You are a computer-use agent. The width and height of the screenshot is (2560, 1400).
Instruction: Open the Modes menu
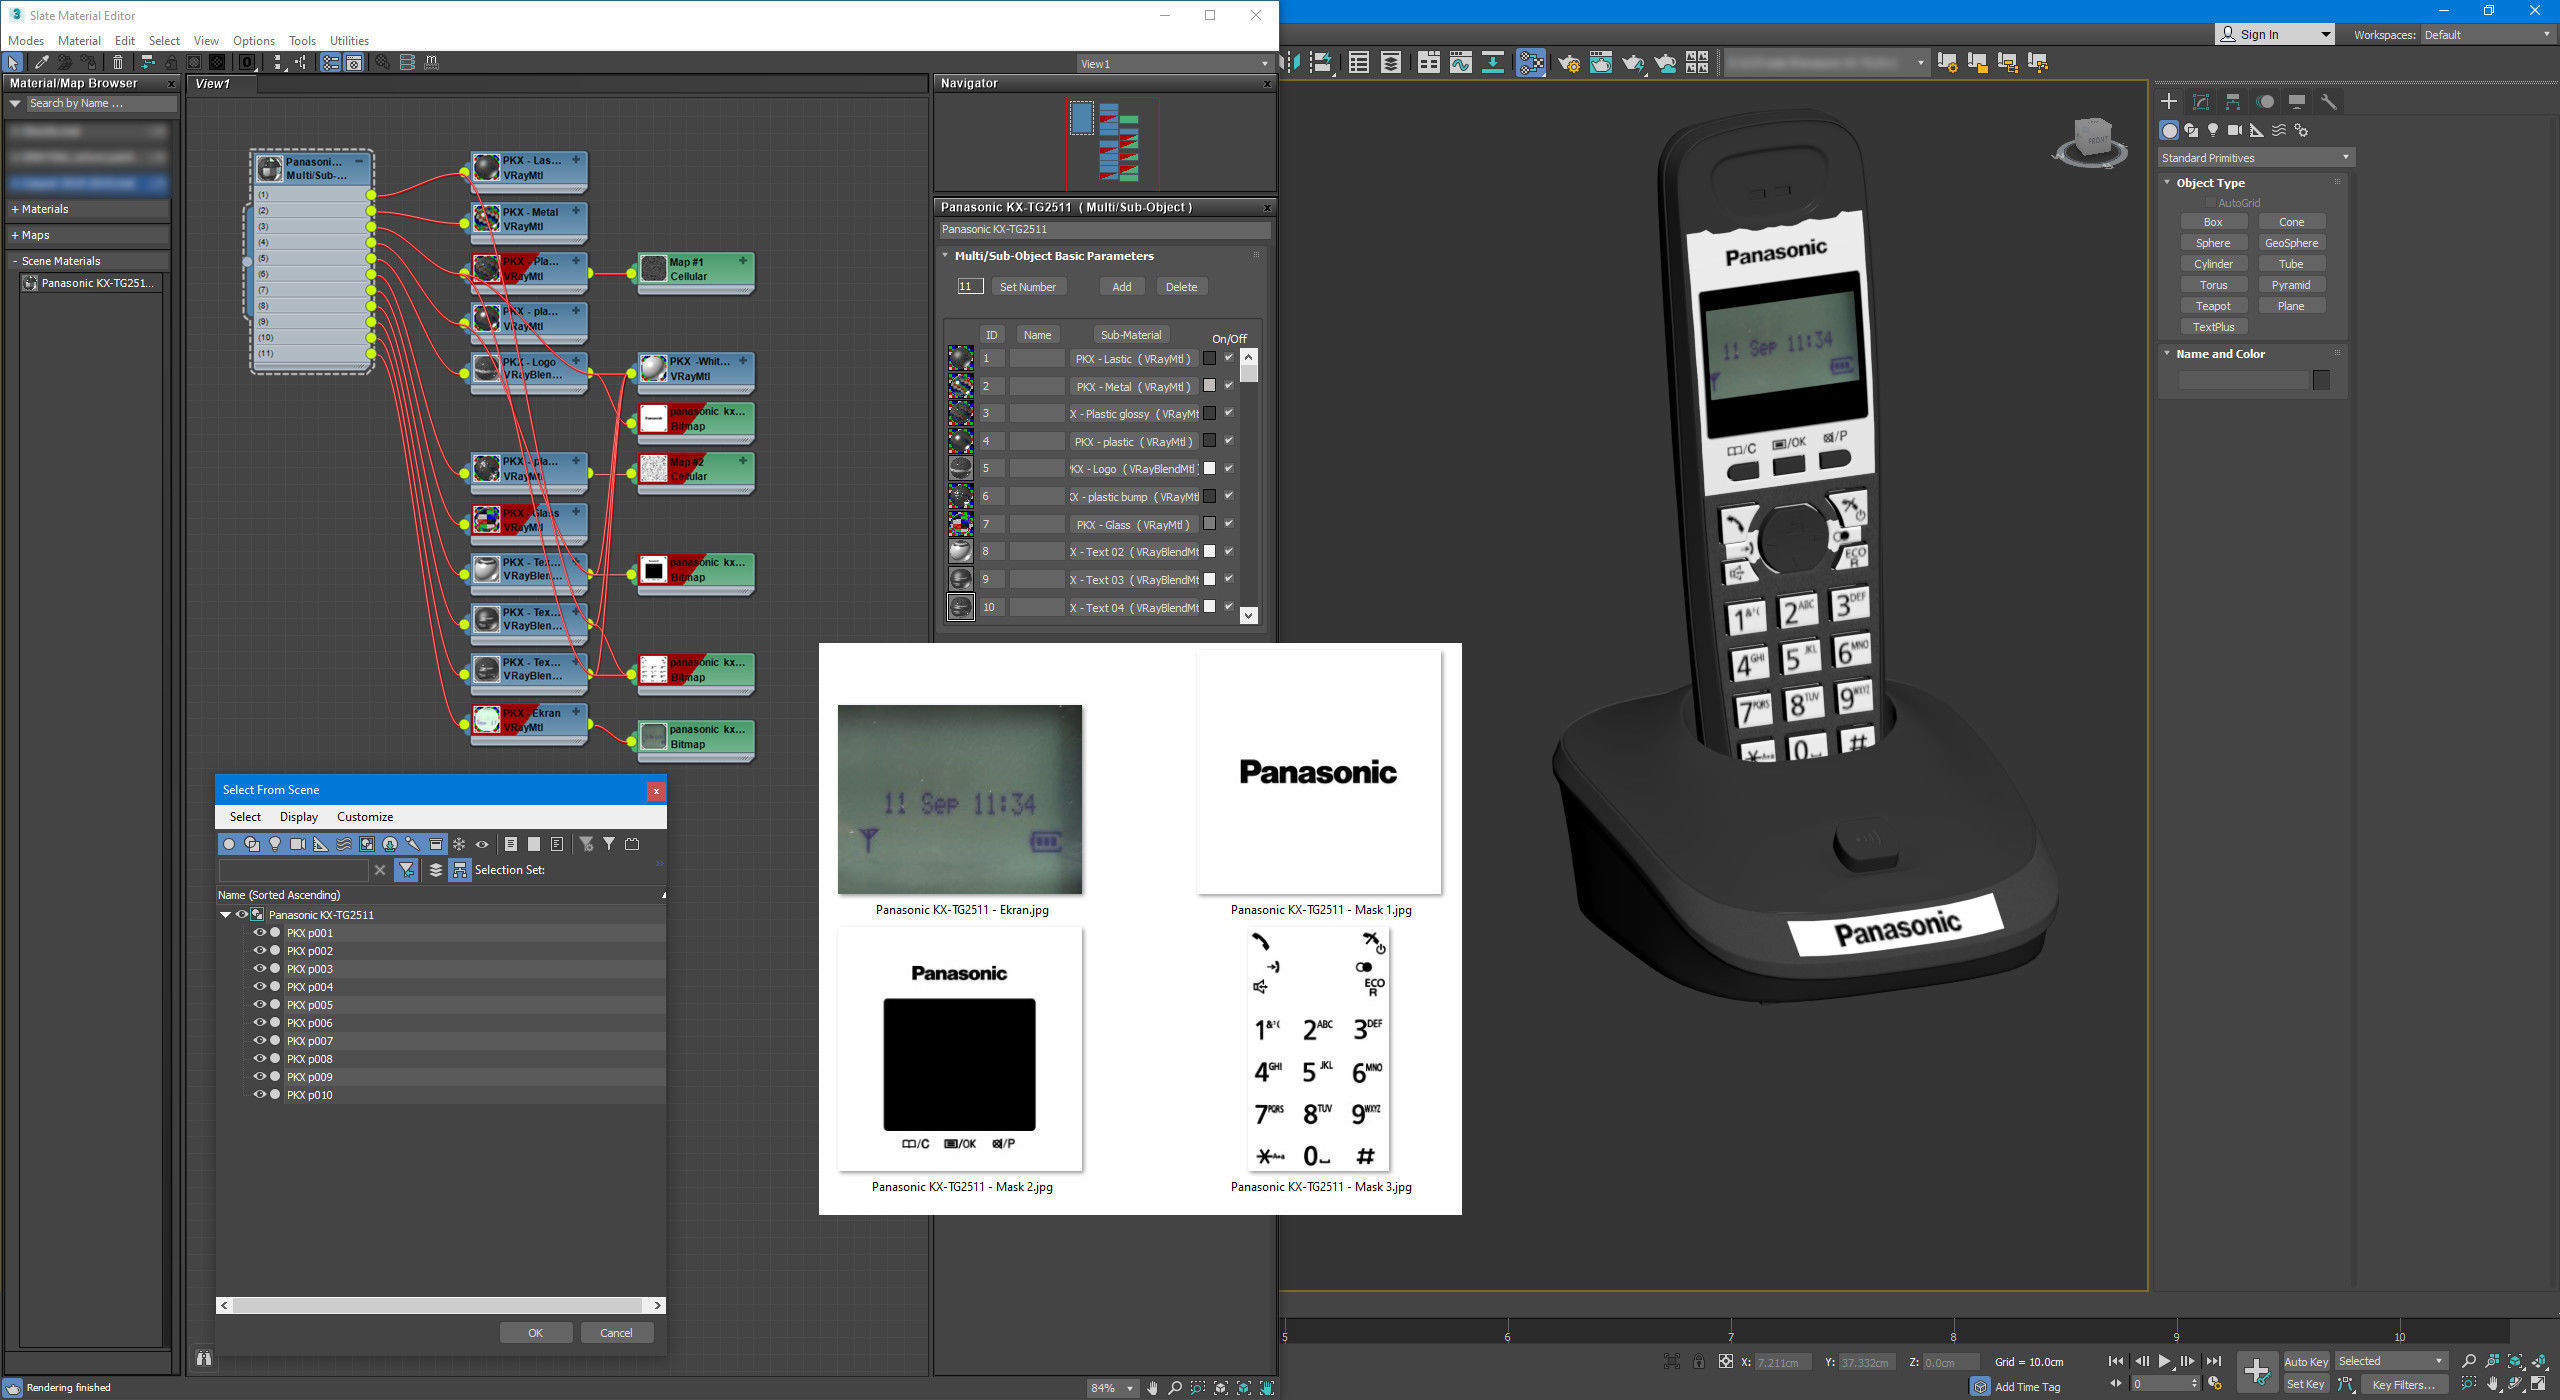[x=26, y=41]
